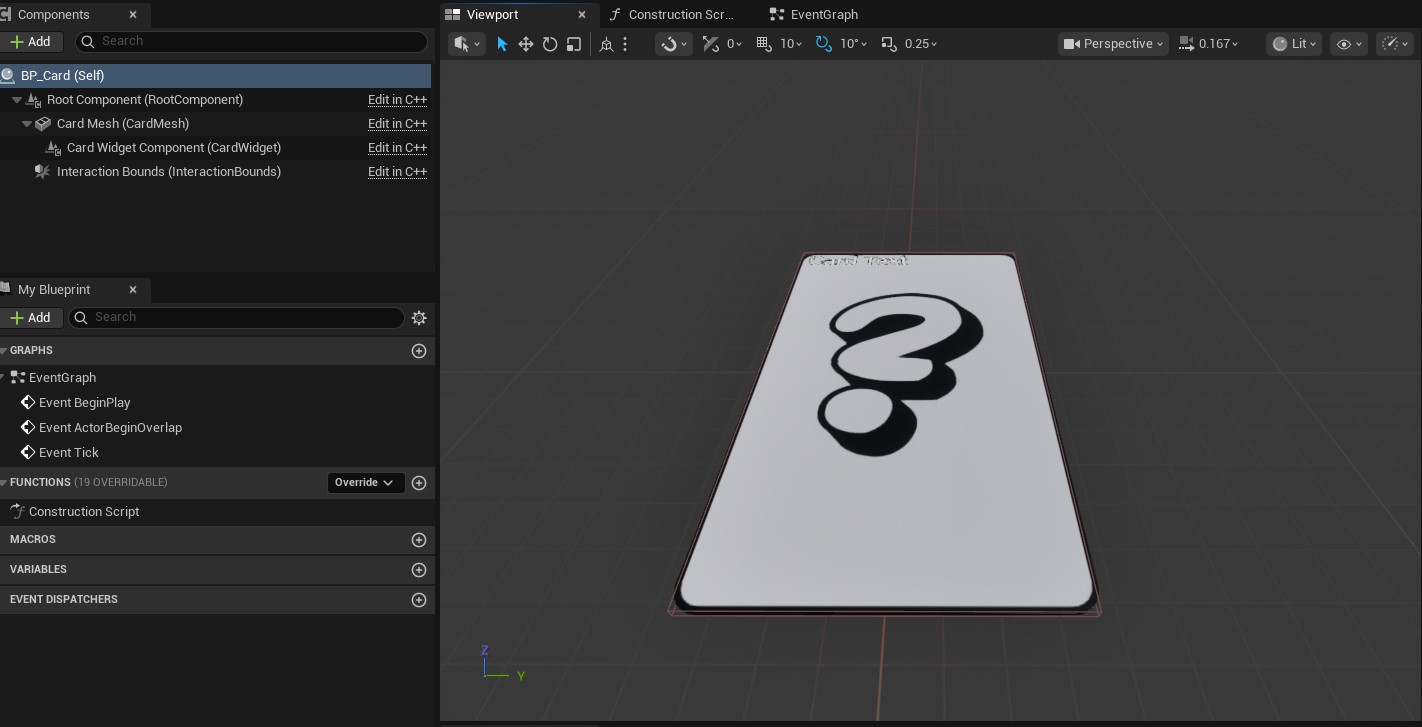Focus the Components search field
Viewport: 1422px width, 727px height.
pos(252,41)
